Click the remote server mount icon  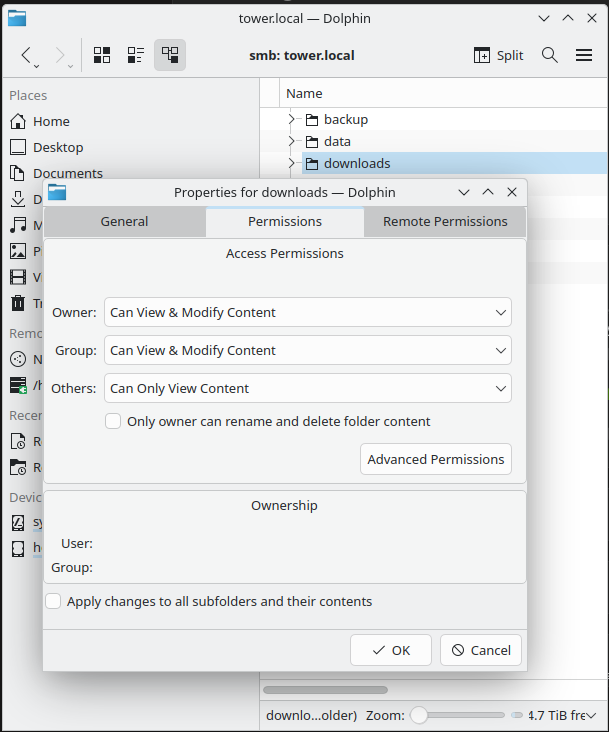click(x=18, y=385)
